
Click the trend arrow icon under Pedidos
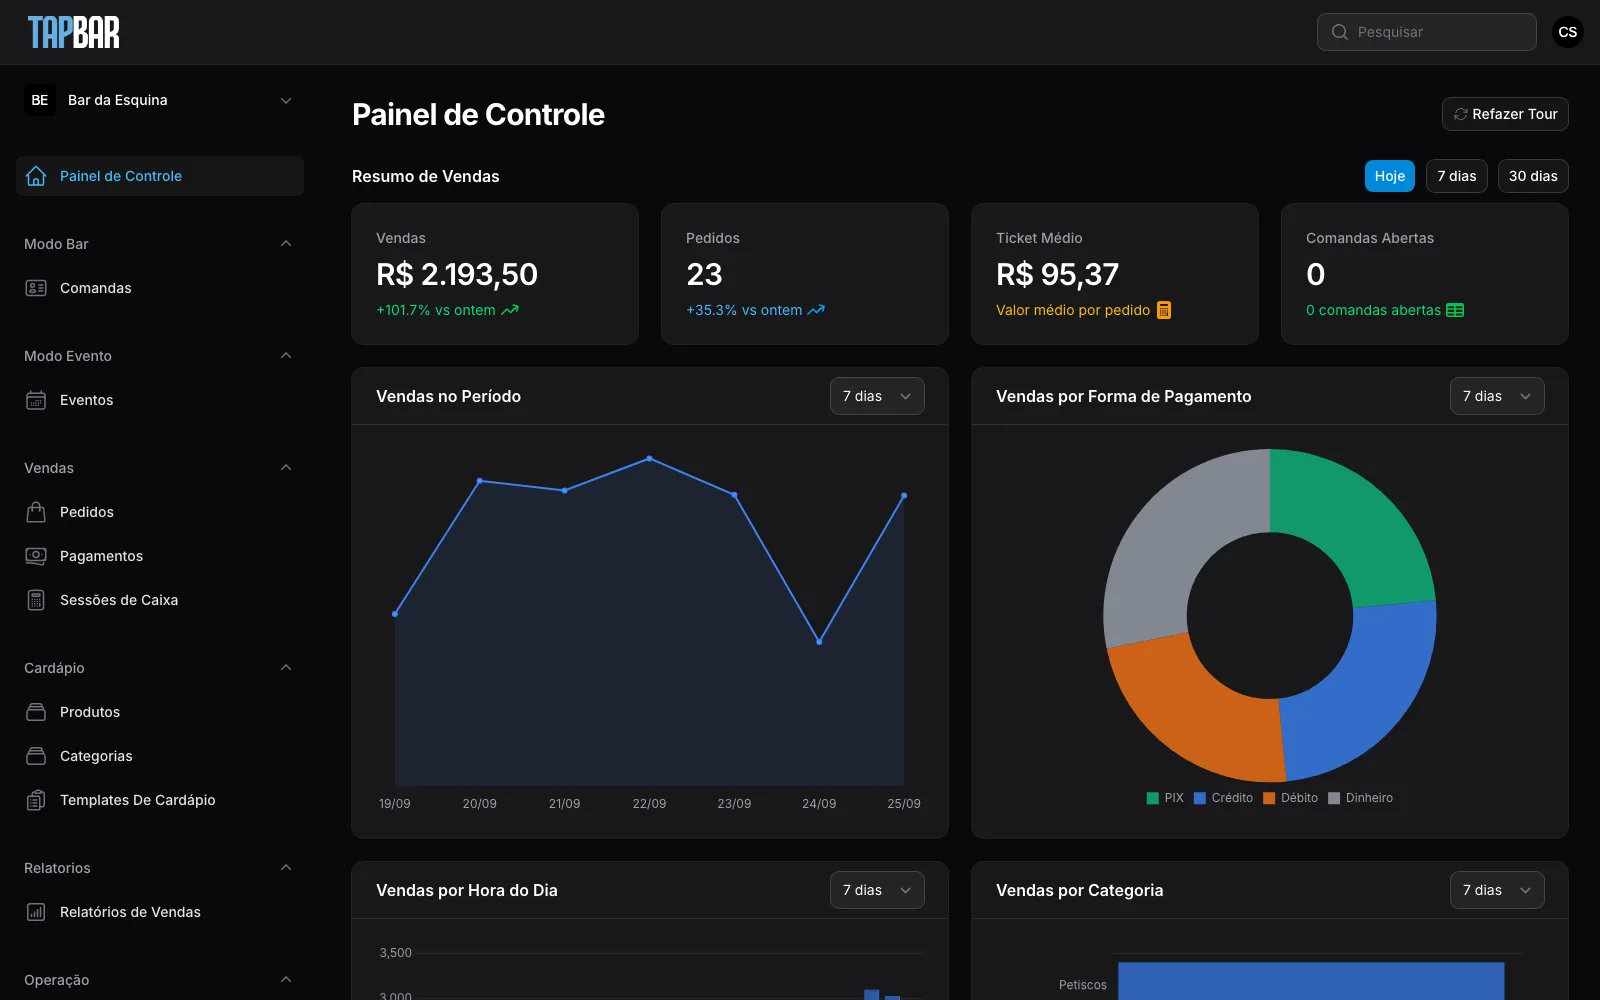pos(816,310)
